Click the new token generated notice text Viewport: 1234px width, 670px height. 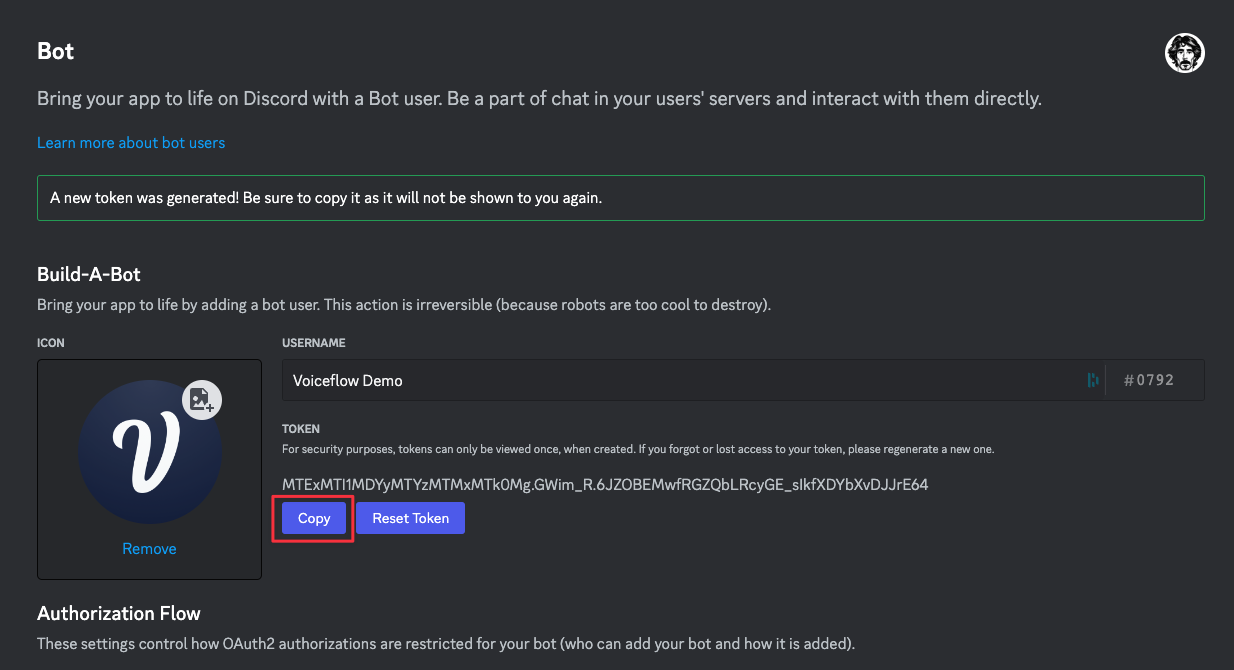coord(326,198)
